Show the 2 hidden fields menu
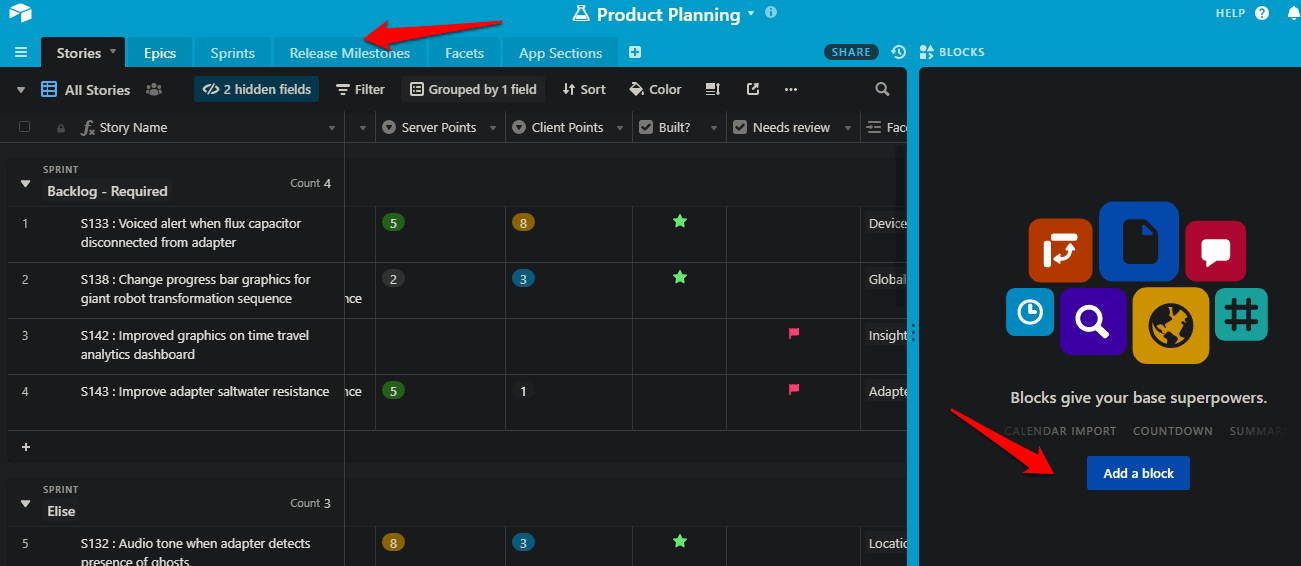1301x566 pixels. tap(256, 89)
